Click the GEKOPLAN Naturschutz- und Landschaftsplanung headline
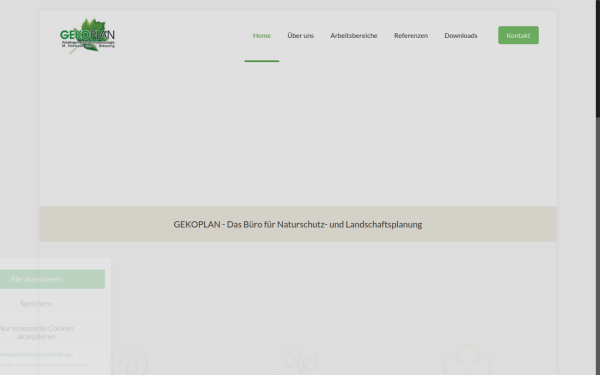The image size is (600, 375). coord(298,225)
